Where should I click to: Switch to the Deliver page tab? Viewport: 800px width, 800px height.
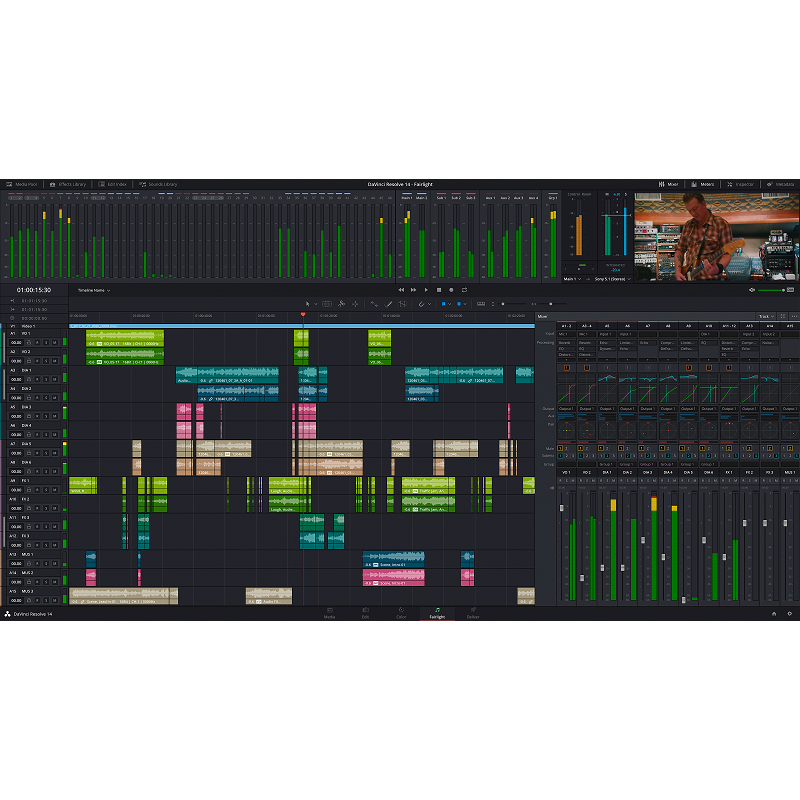click(473, 614)
